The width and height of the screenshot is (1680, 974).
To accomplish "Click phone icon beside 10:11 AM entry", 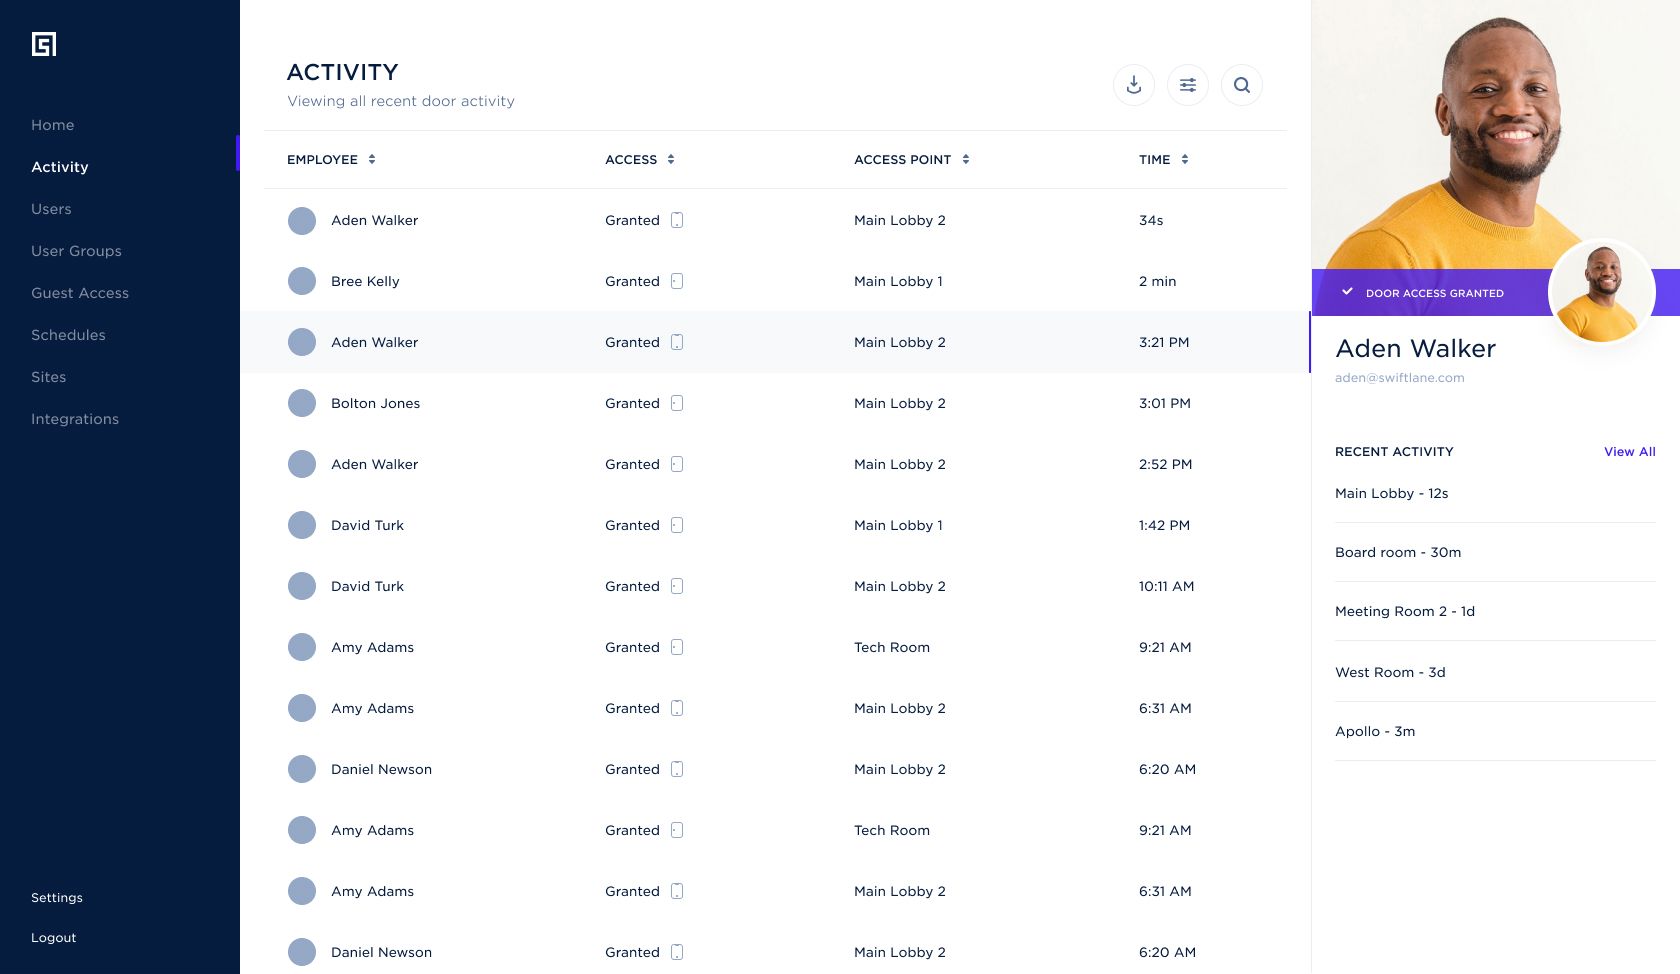I will coord(677,586).
